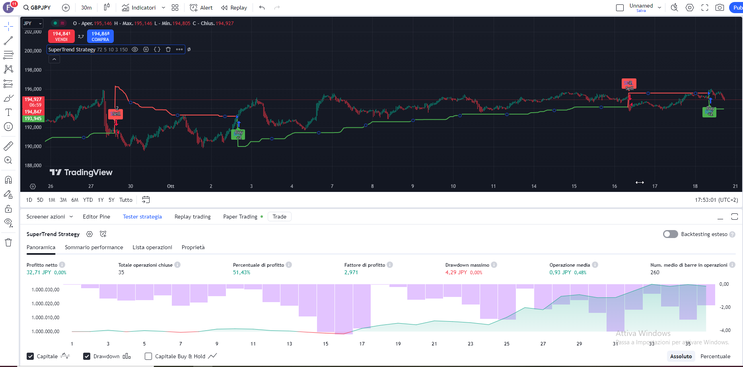The width and height of the screenshot is (743, 367).
Task: Click the blue COMPRA buy button
Action: (x=100, y=36)
